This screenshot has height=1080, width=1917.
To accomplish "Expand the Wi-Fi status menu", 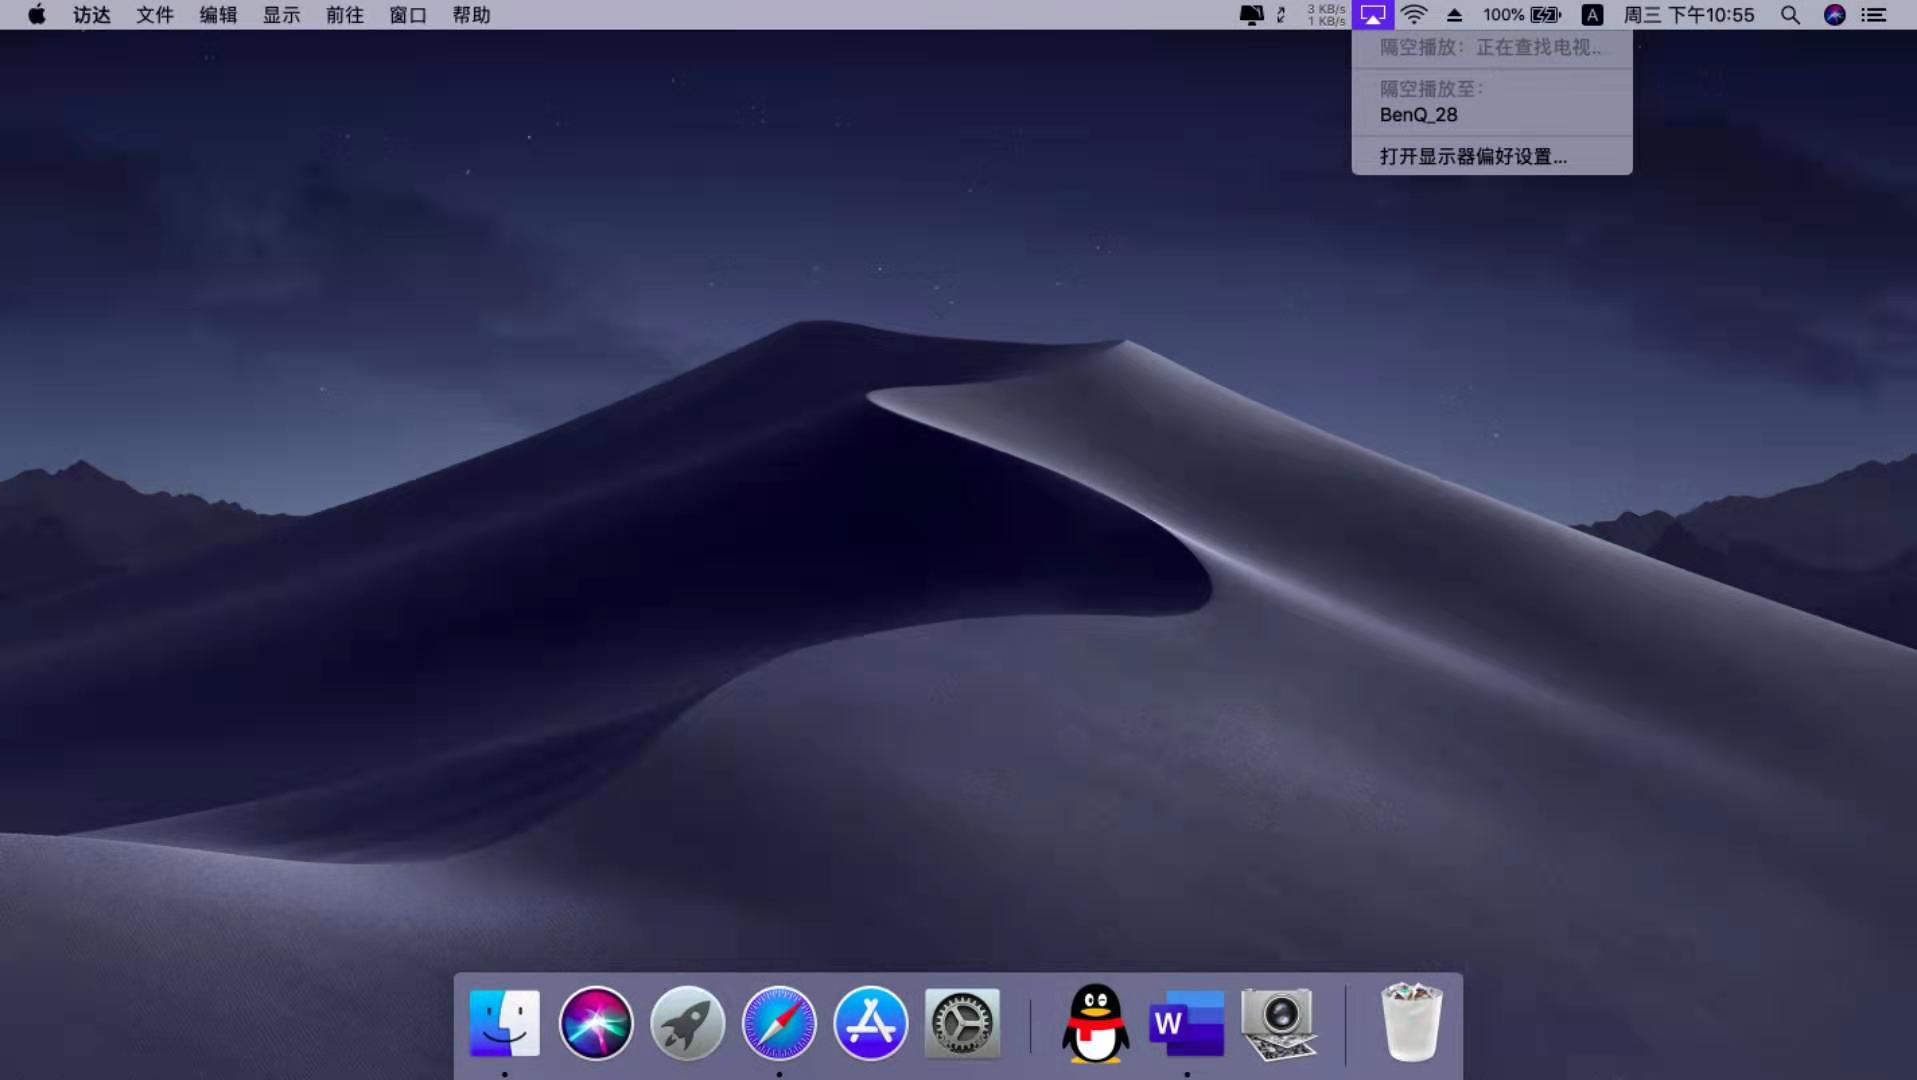I will pyautogui.click(x=1414, y=15).
